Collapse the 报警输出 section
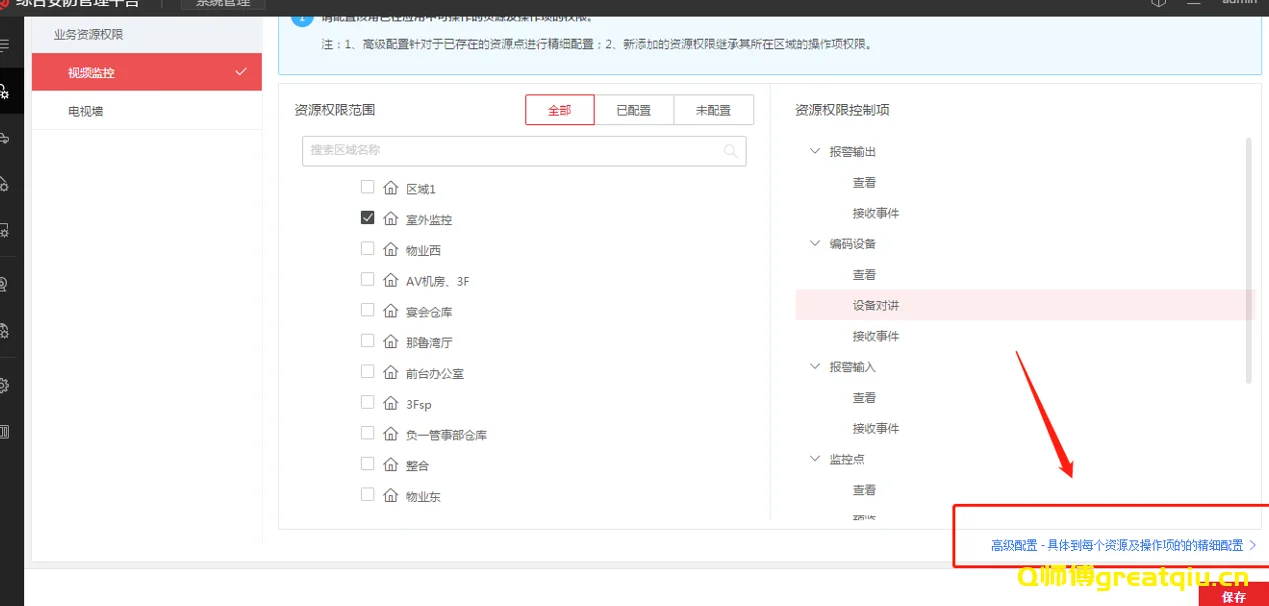Image resolution: width=1269 pixels, height=606 pixels. pos(814,151)
